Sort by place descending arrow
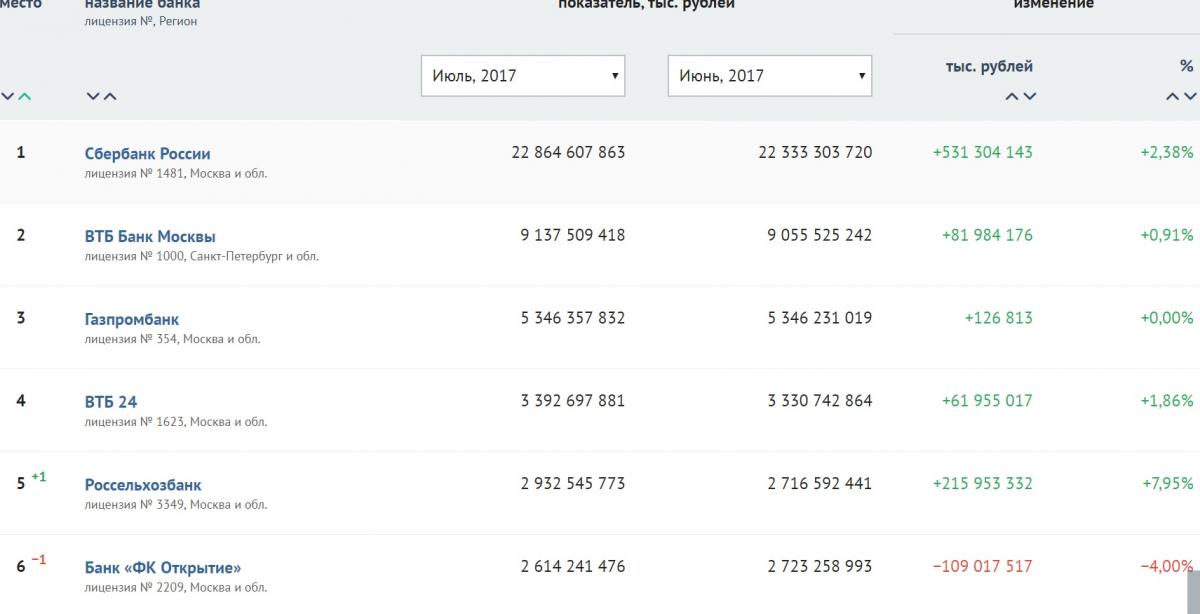1200x614 pixels. 8,97
